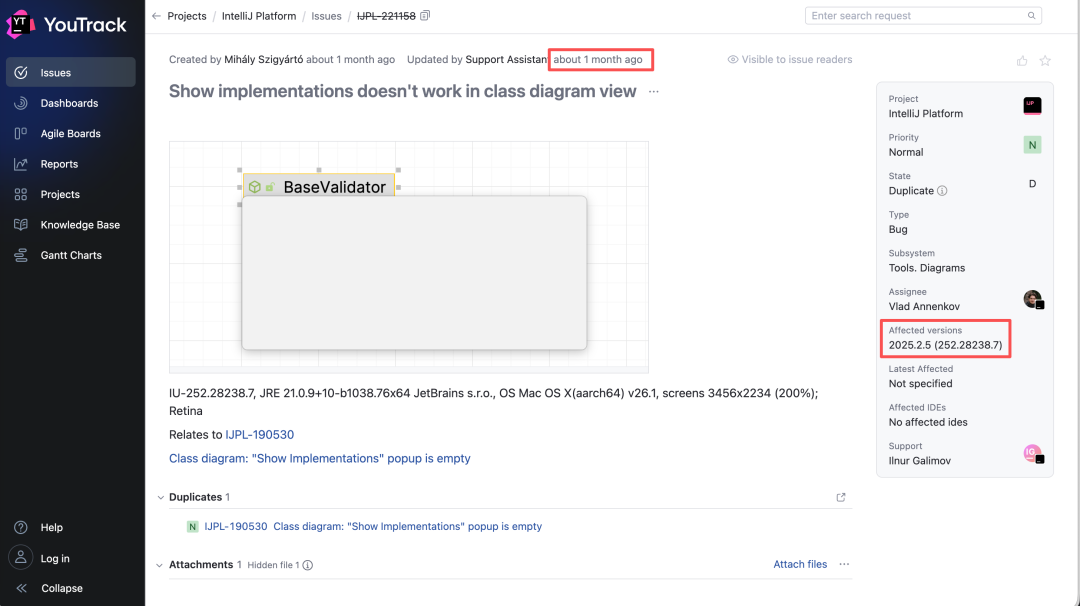1080x606 pixels.
Task: Change the Priority field Normal
Action: pyautogui.click(x=906, y=152)
